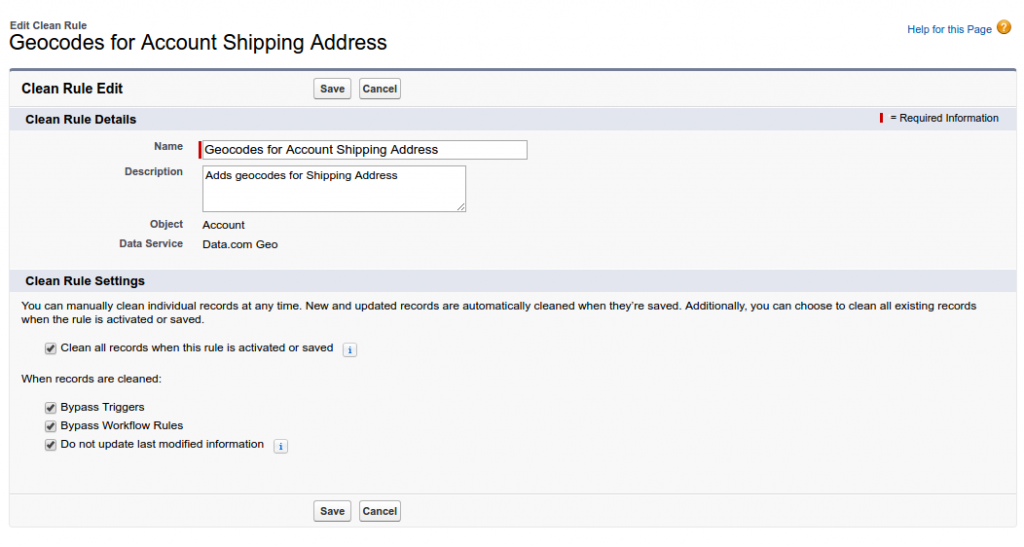Toggle Do not update last modified information

click(50, 445)
